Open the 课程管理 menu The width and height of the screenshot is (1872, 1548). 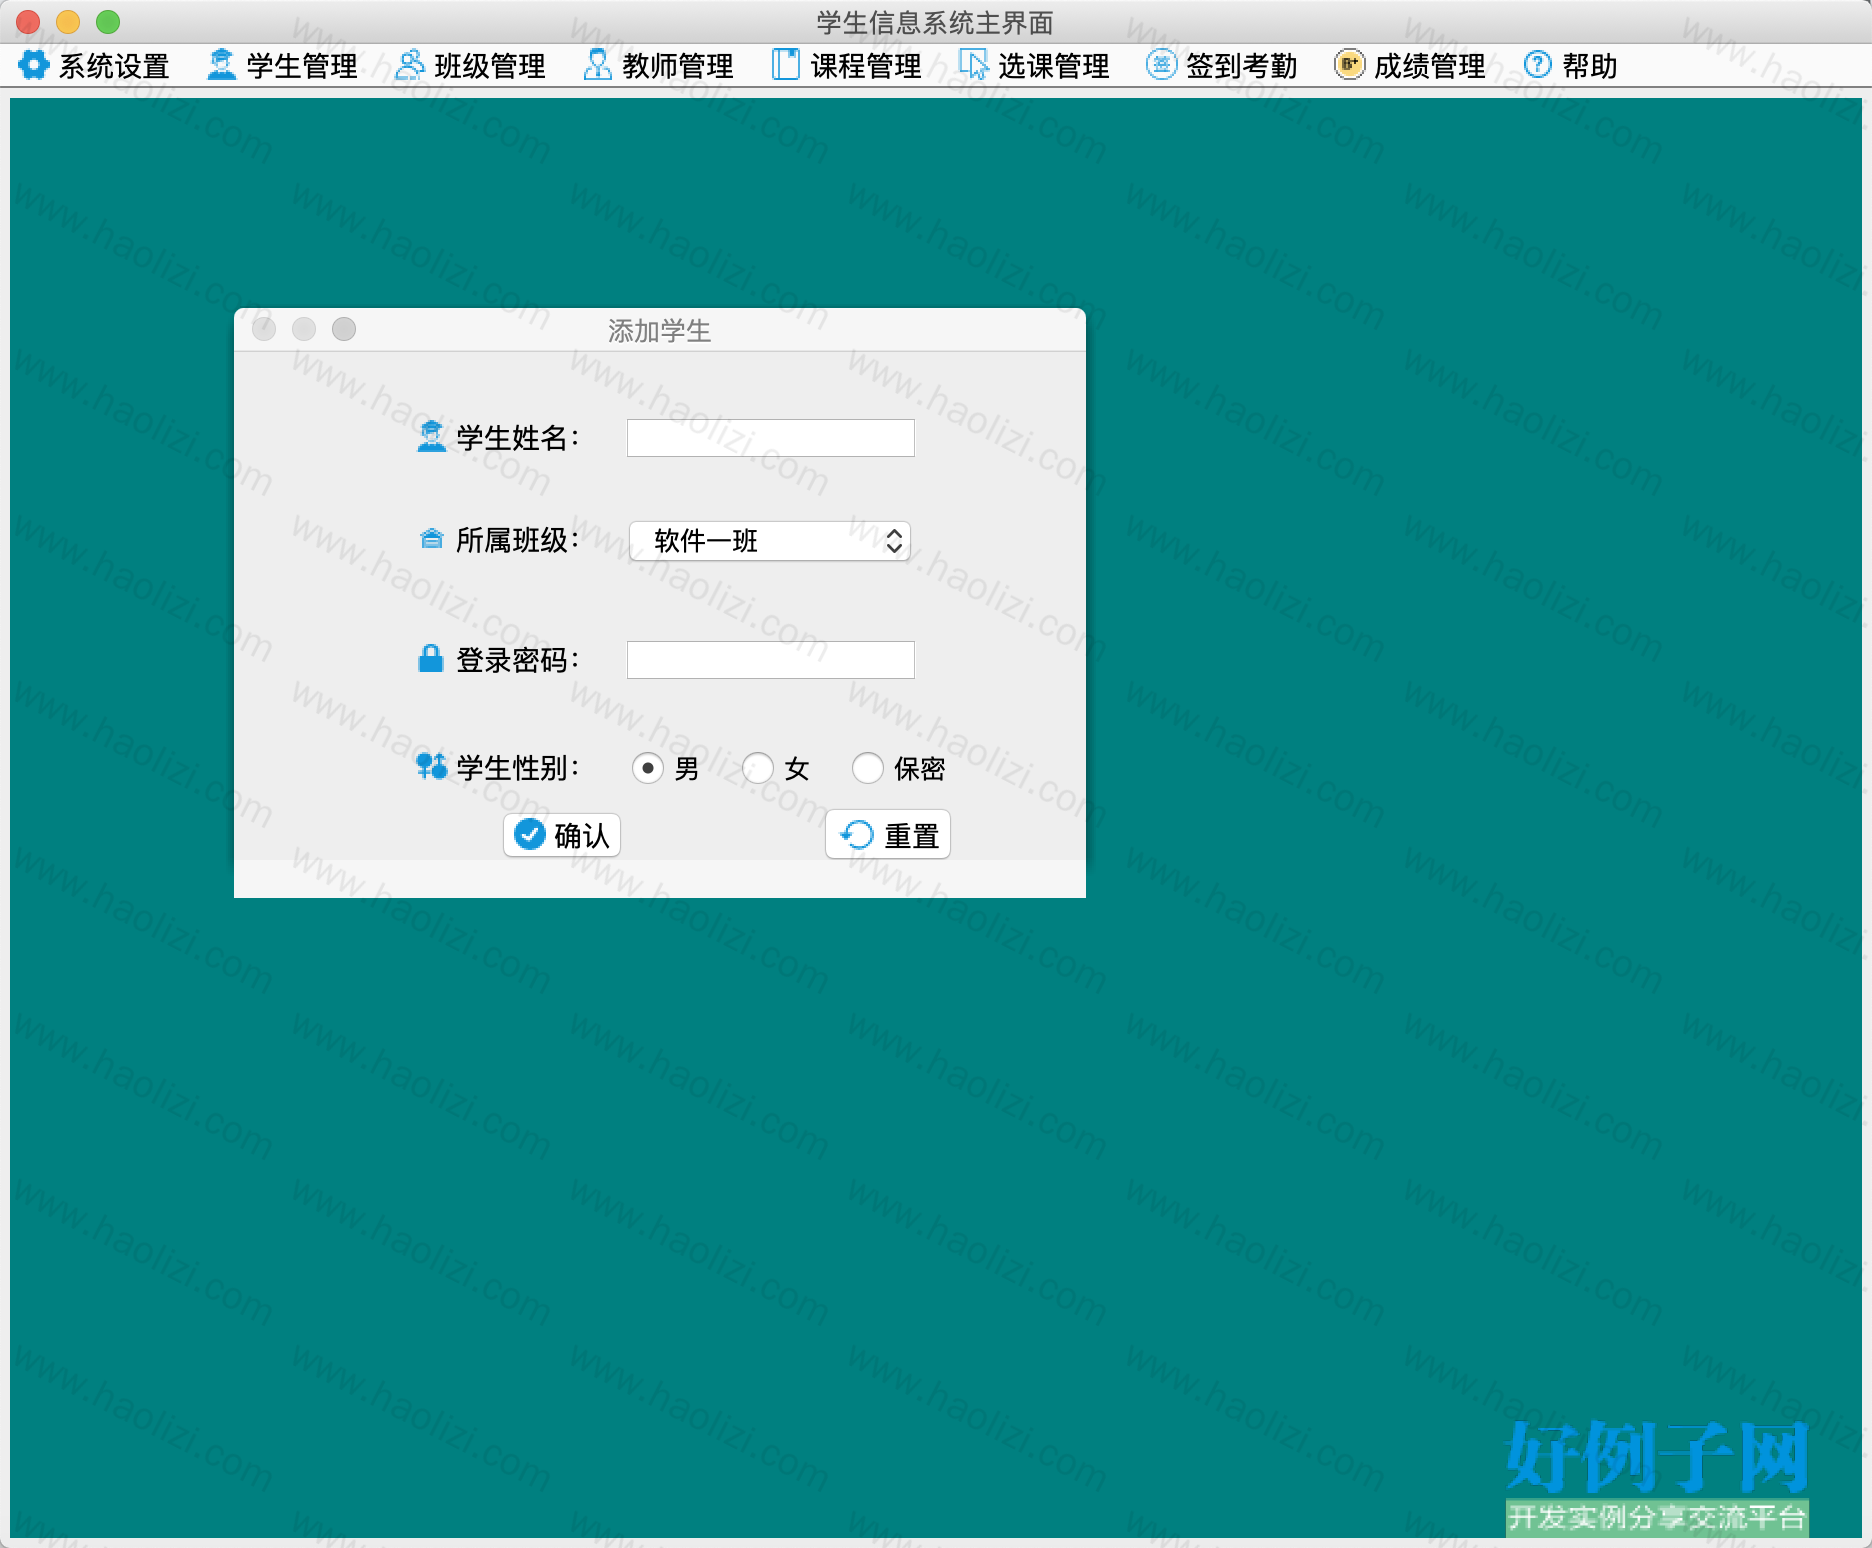[846, 66]
